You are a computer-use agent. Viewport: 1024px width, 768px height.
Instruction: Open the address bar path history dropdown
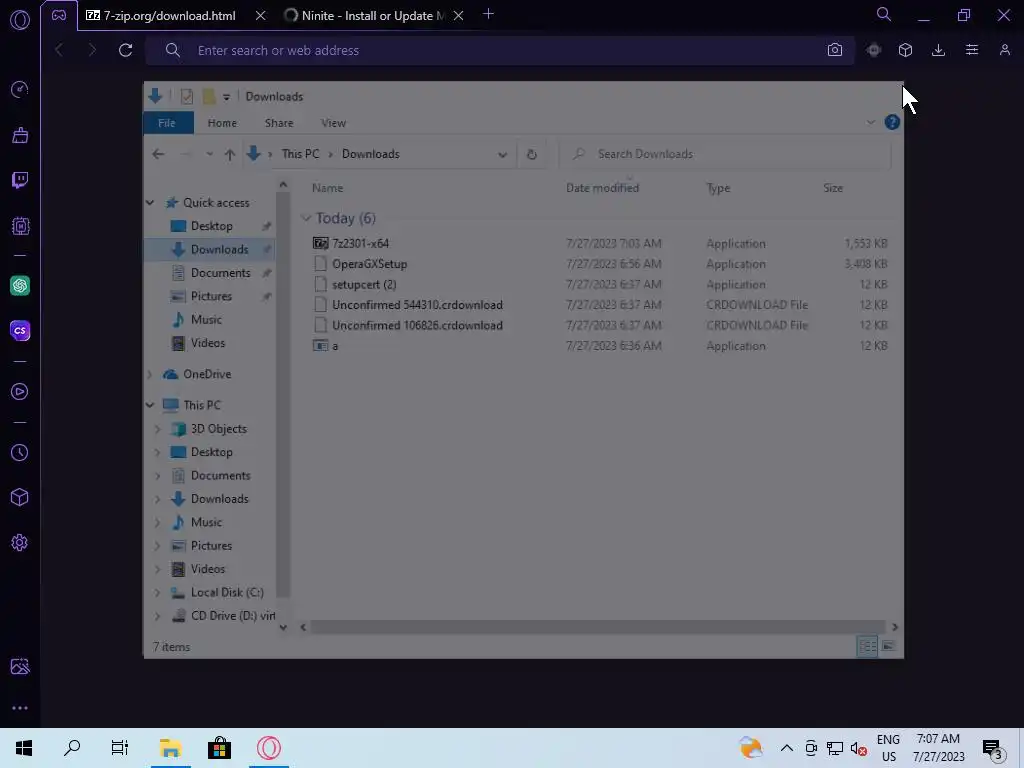coord(502,155)
